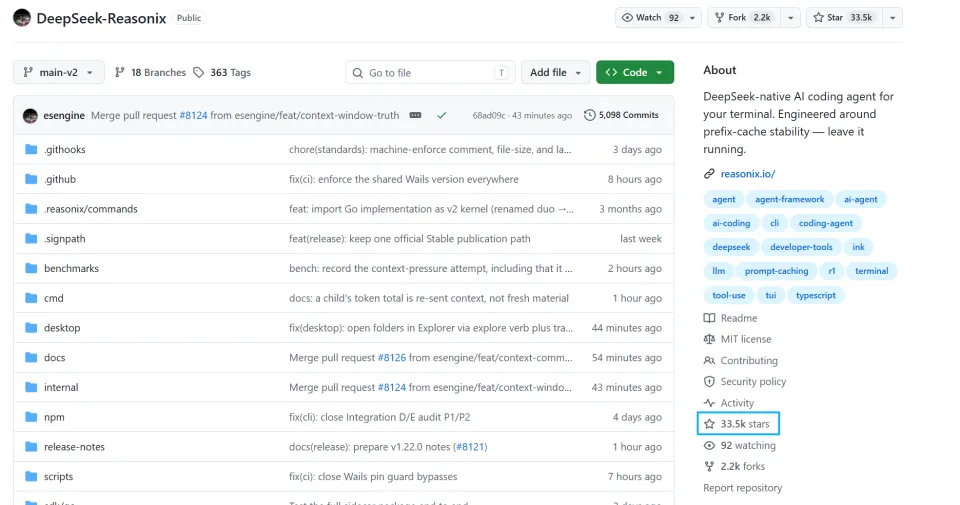Click the Contributing people icon
Screen dimensions: 960x505
(x=709, y=361)
